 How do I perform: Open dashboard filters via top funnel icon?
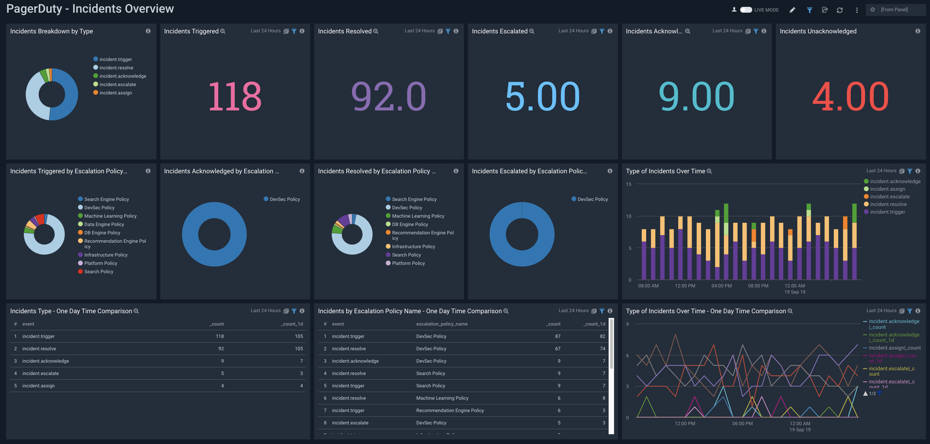click(810, 10)
